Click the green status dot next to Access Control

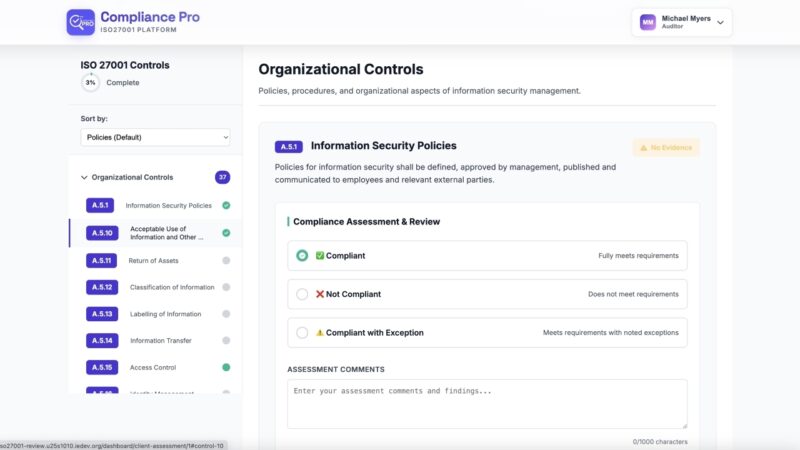pyautogui.click(x=226, y=367)
